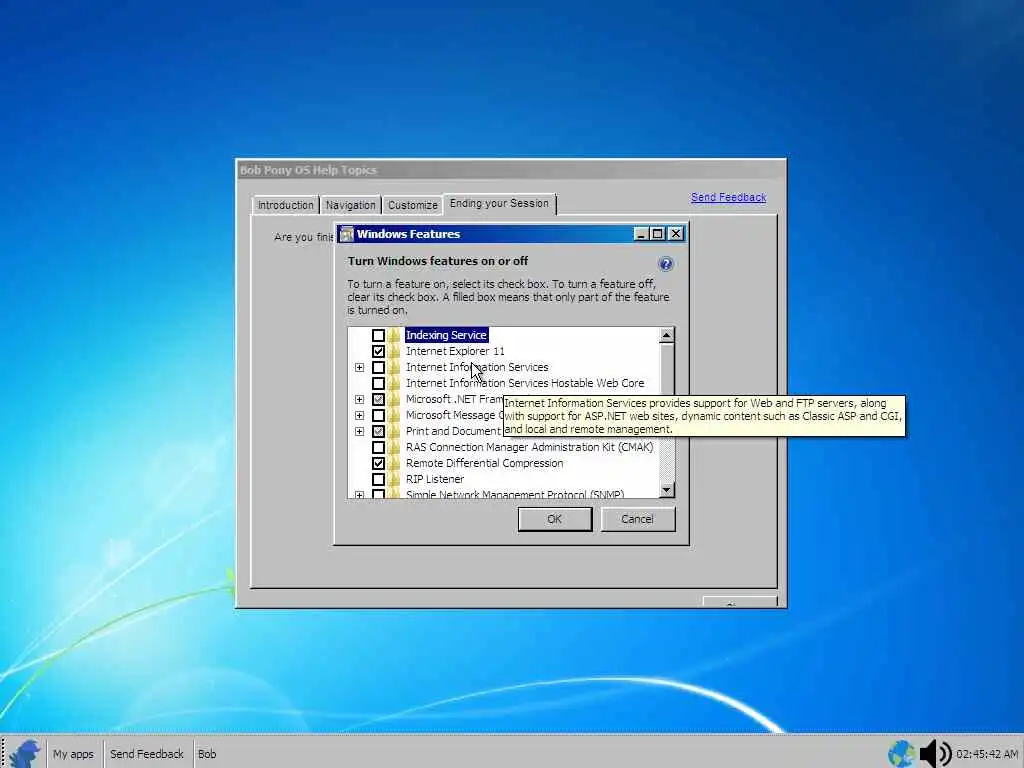
Task: Select the Customize tab
Action: pos(413,205)
